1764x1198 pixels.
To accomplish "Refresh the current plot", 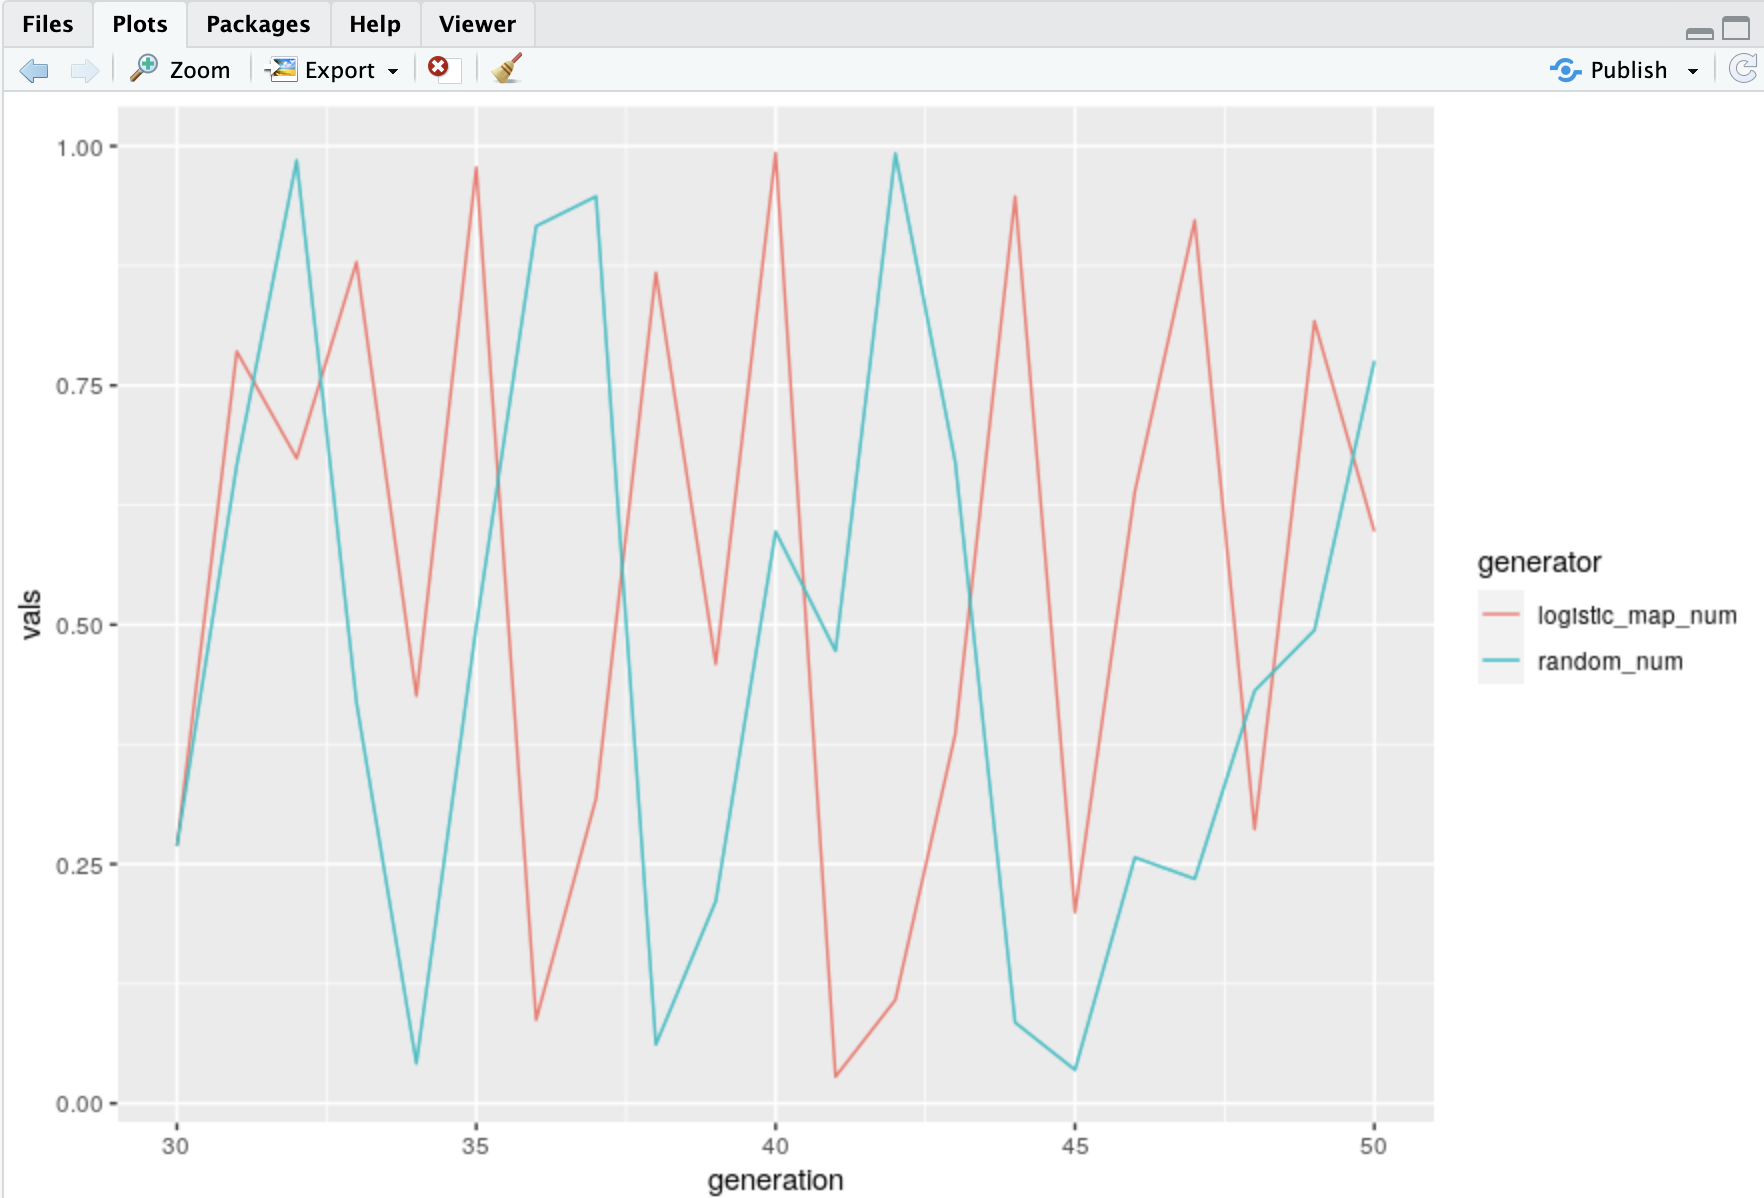I will (x=1743, y=68).
